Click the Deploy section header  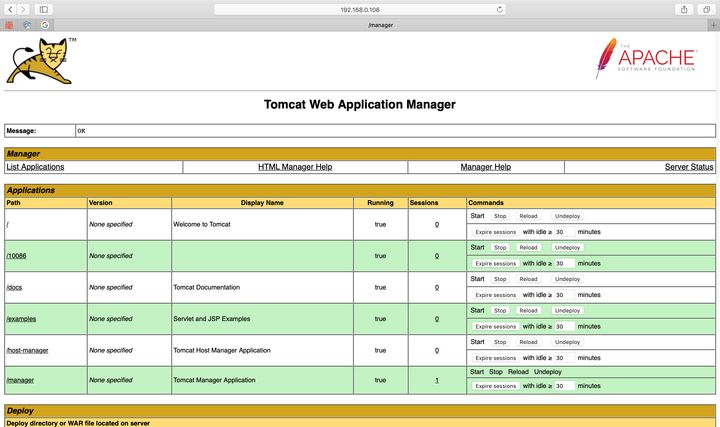click(x=360, y=411)
